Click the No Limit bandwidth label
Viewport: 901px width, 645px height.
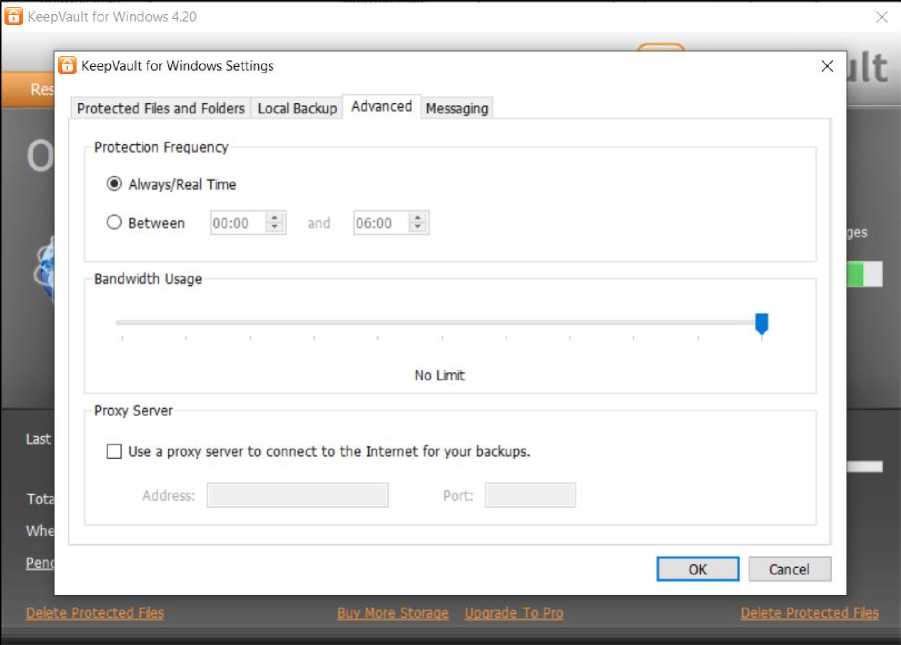[x=440, y=375]
